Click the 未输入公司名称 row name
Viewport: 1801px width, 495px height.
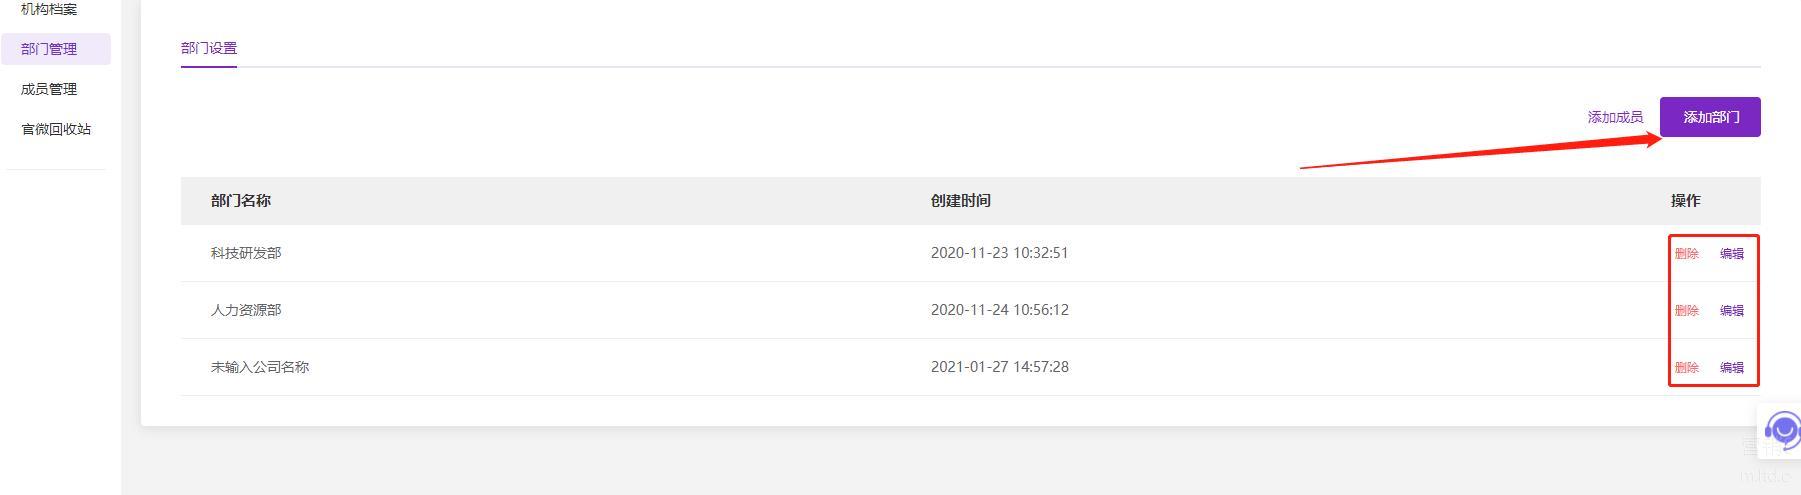point(260,367)
